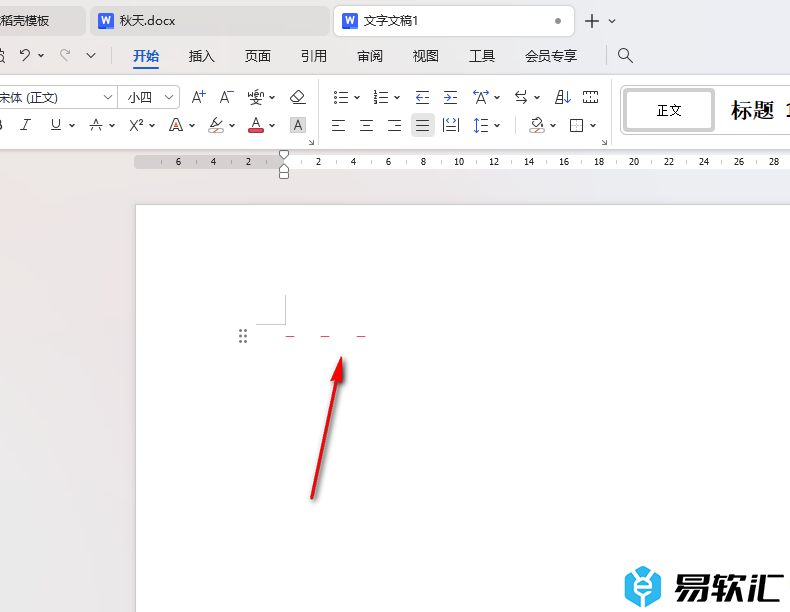The height and width of the screenshot is (612, 790).
Task: Increase the paragraph indent
Action: click(450, 97)
